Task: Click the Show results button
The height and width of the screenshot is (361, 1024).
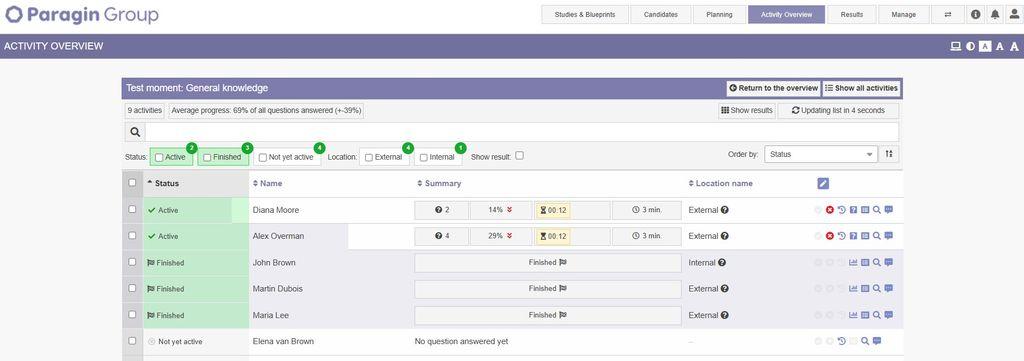Action: tap(746, 110)
